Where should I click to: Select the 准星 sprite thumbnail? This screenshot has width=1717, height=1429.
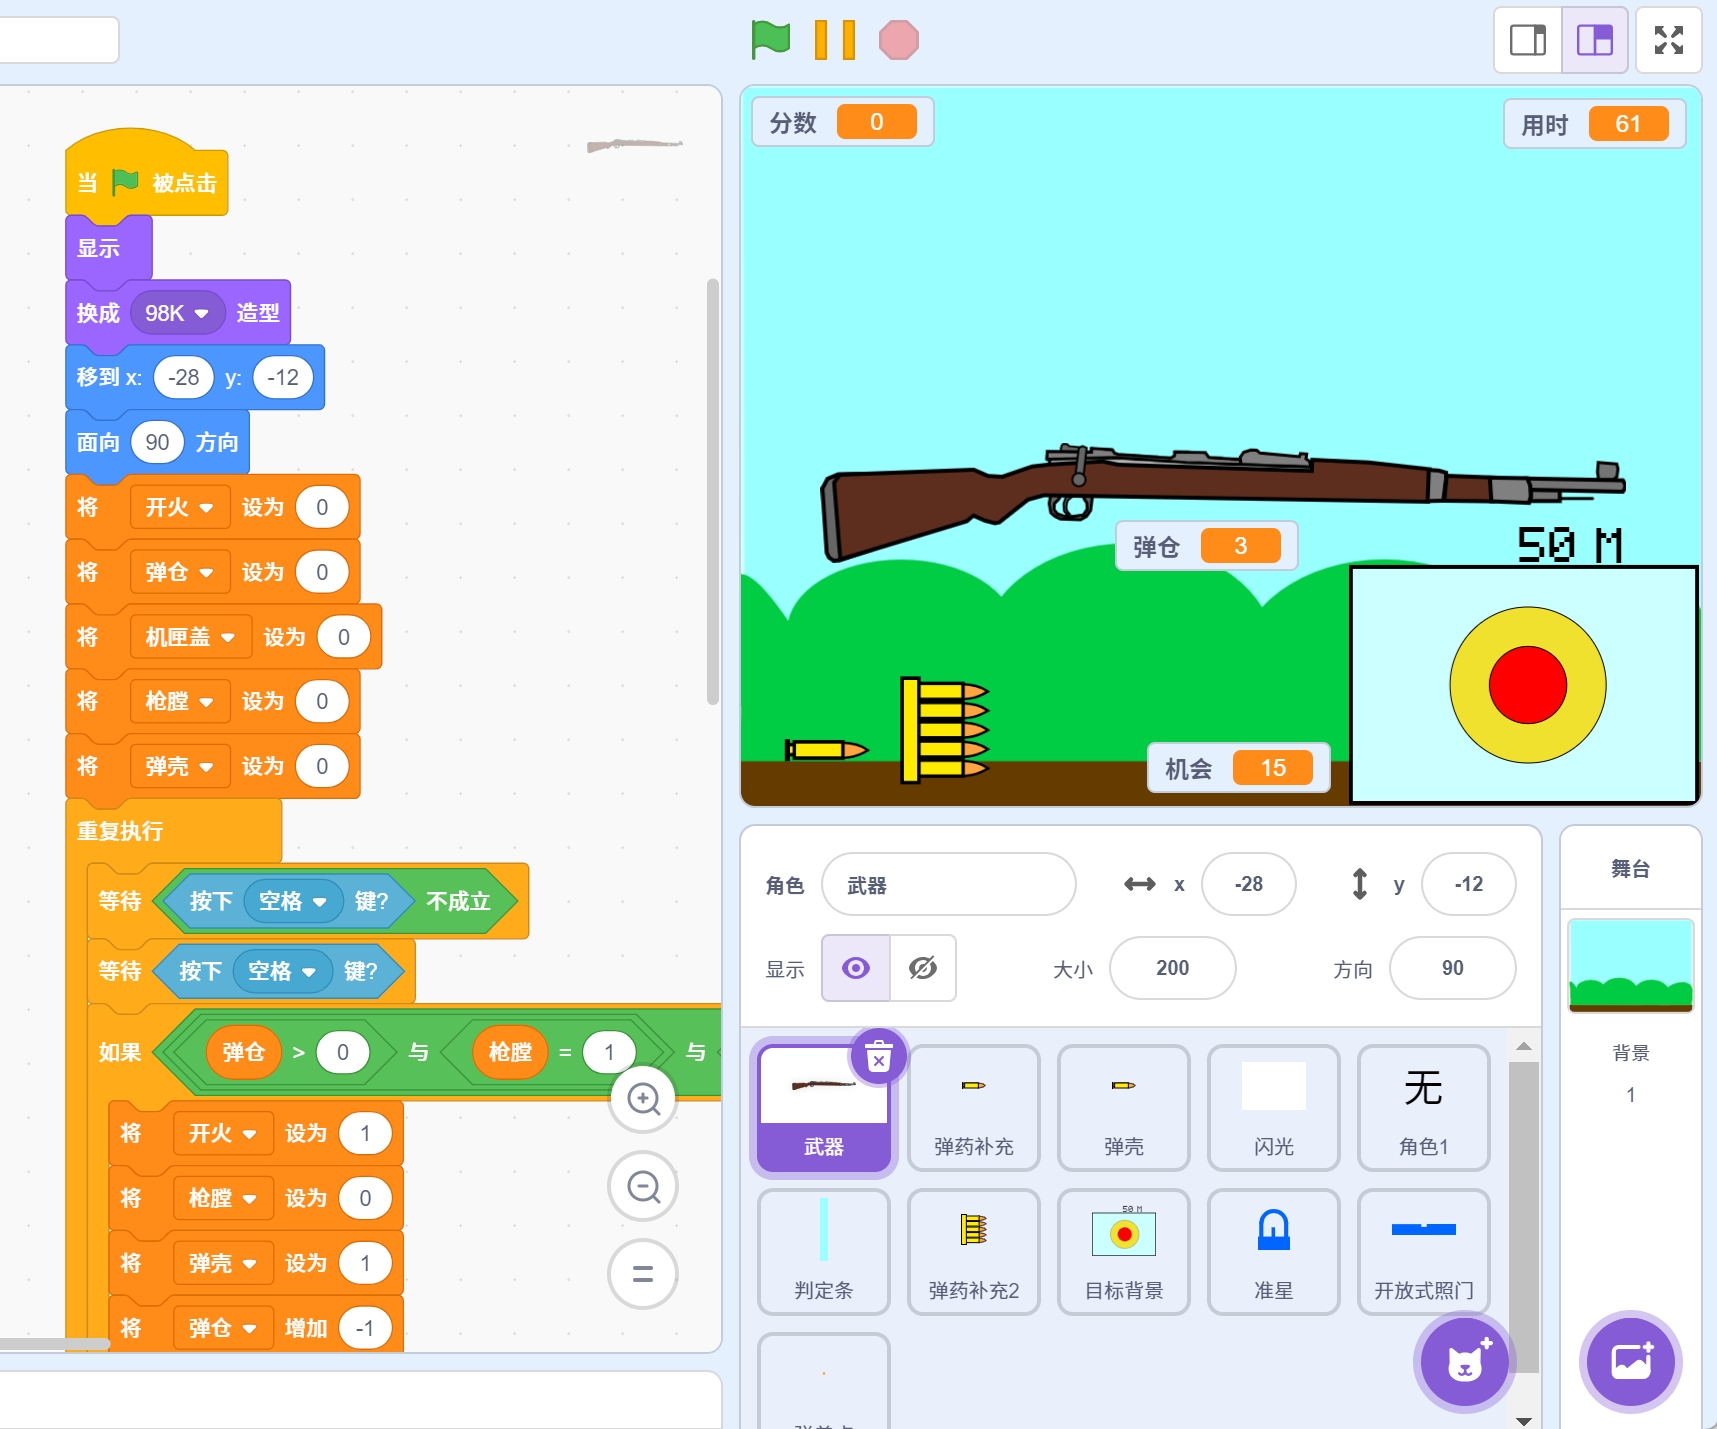tap(1273, 1251)
